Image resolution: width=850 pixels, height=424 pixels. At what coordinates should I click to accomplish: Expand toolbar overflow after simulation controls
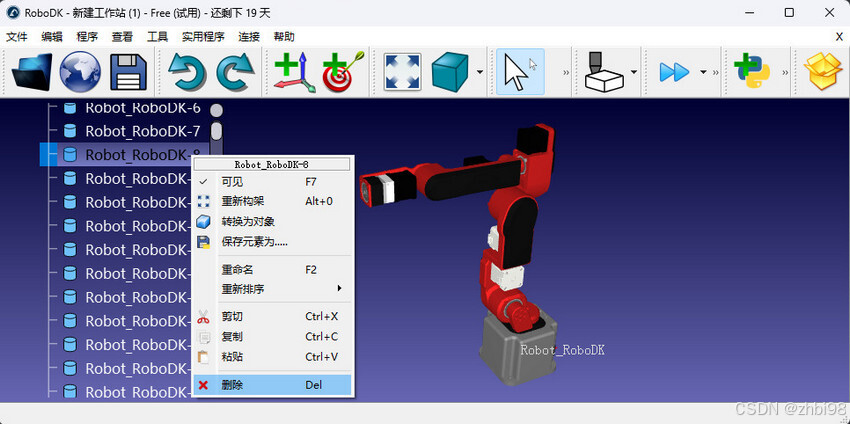coord(716,72)
